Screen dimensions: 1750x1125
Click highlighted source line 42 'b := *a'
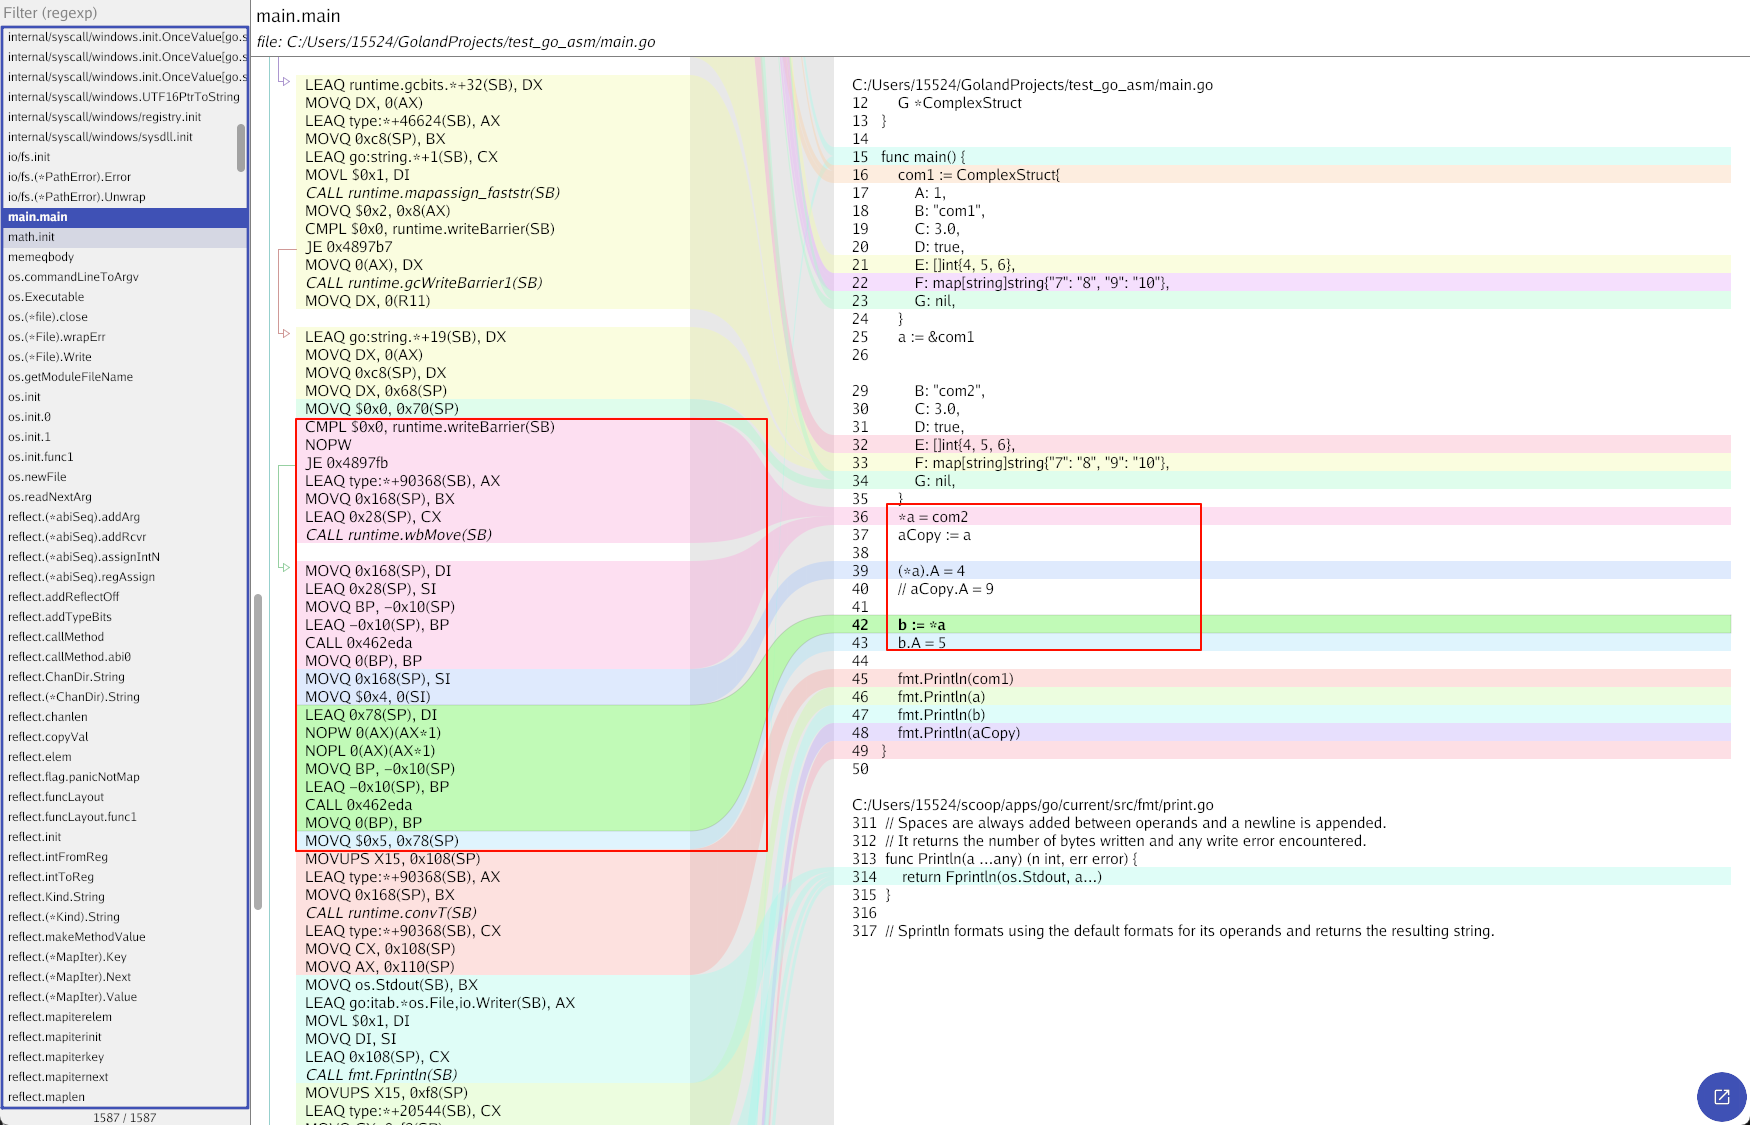click(921, 625)
